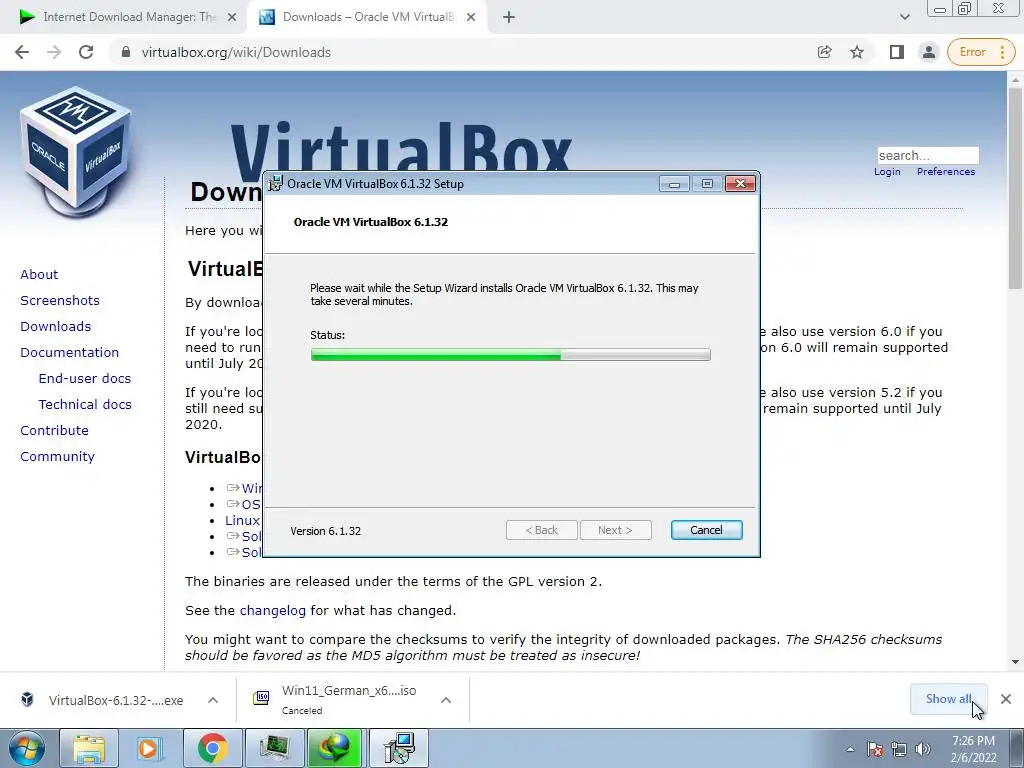Show all downloads
1024x768 pixels.
coord(948,699)
